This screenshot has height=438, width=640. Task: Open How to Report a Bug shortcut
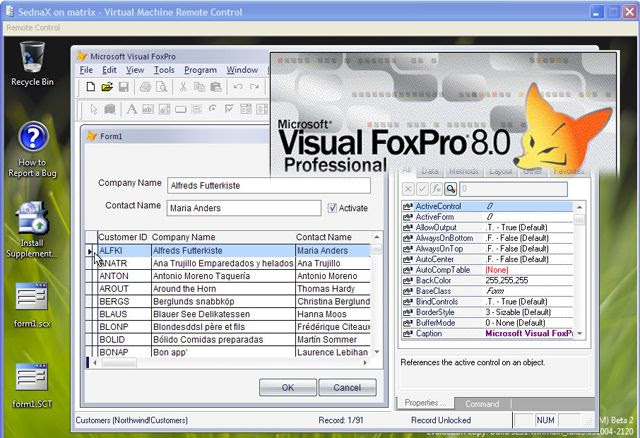(x=32, y=149)
